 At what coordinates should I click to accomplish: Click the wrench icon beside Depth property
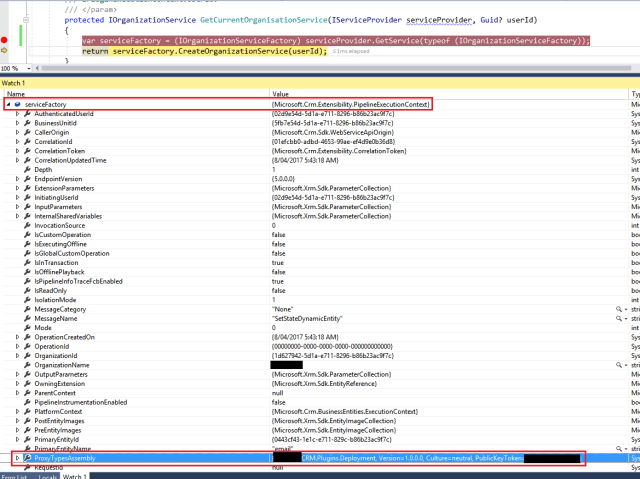27,170
